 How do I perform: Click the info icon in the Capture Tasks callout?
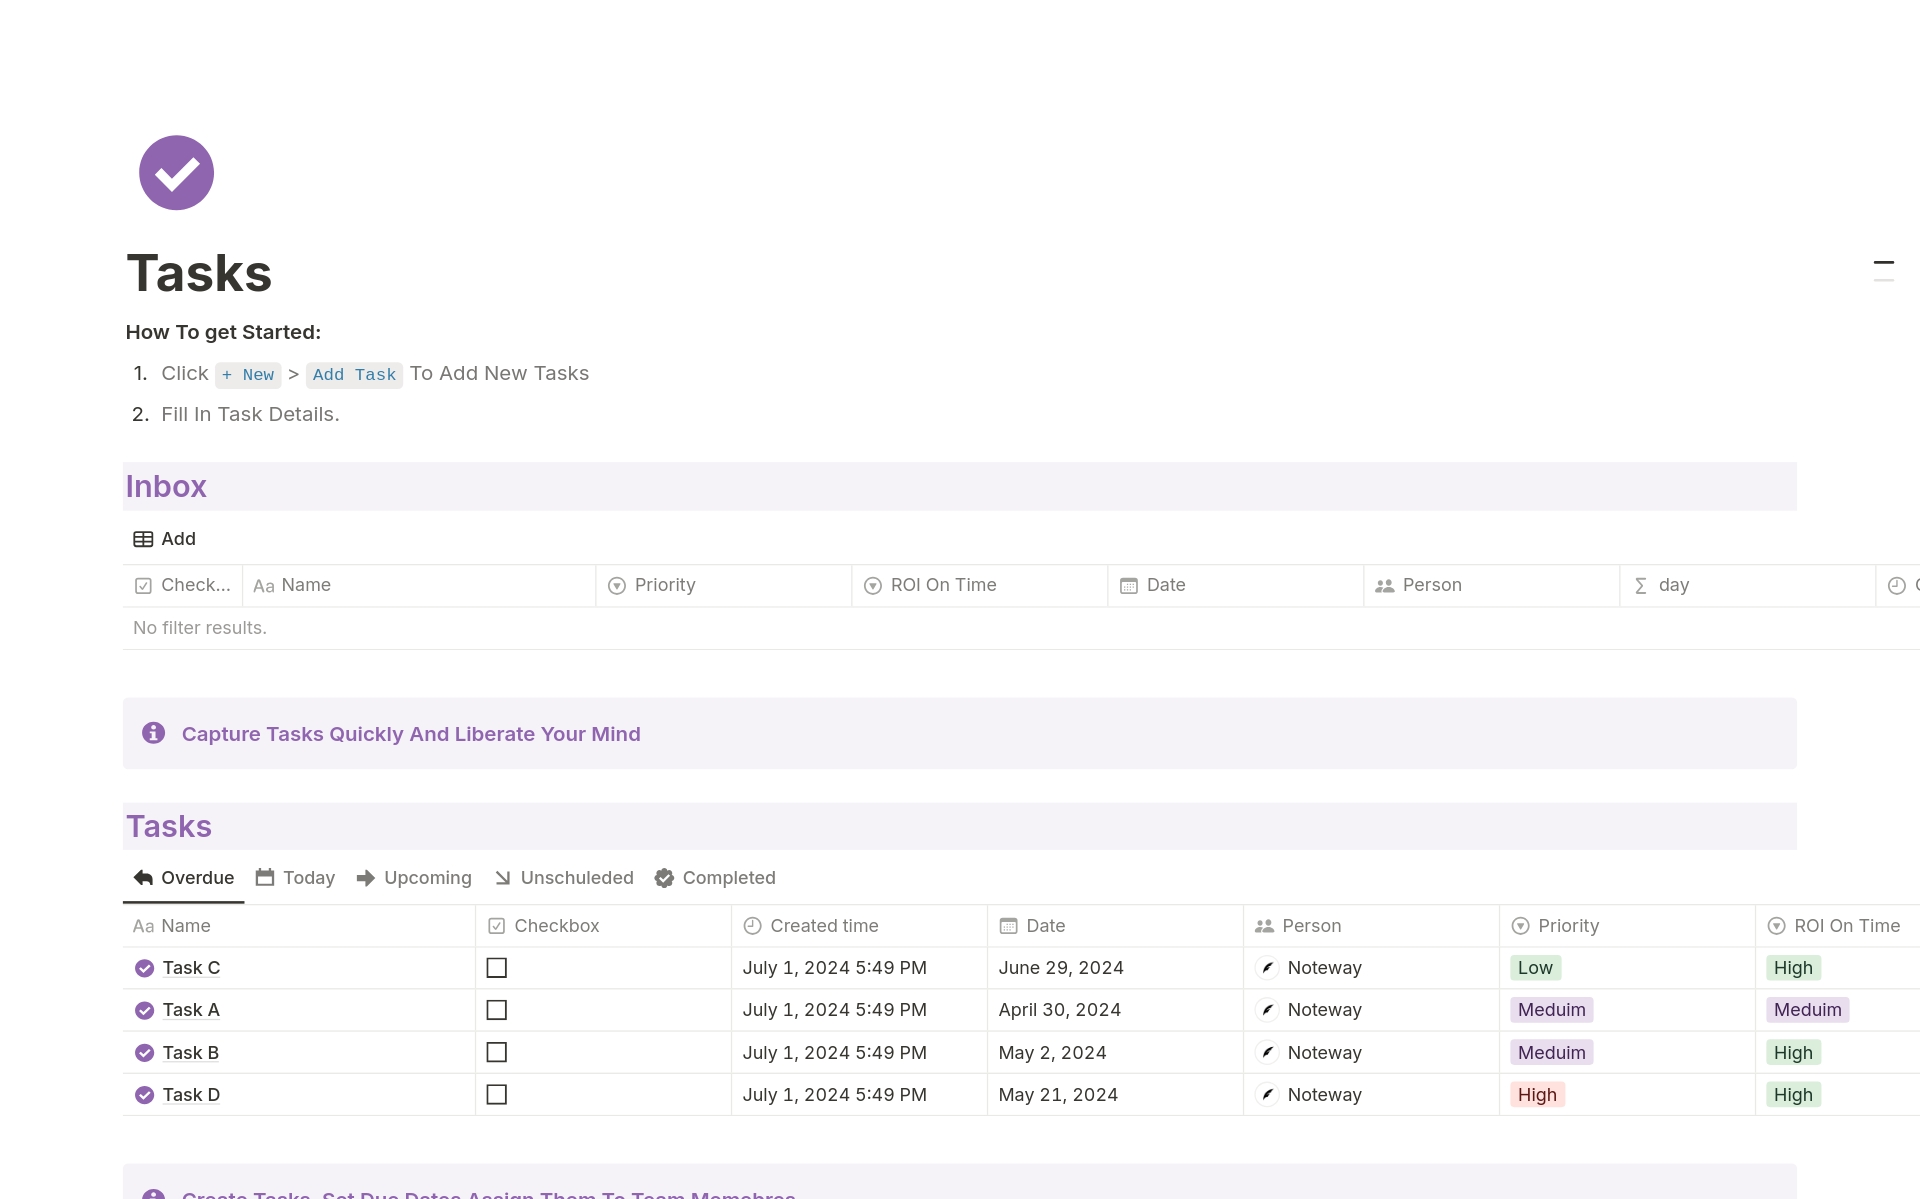pyautogui.click(x=153, y=733)
